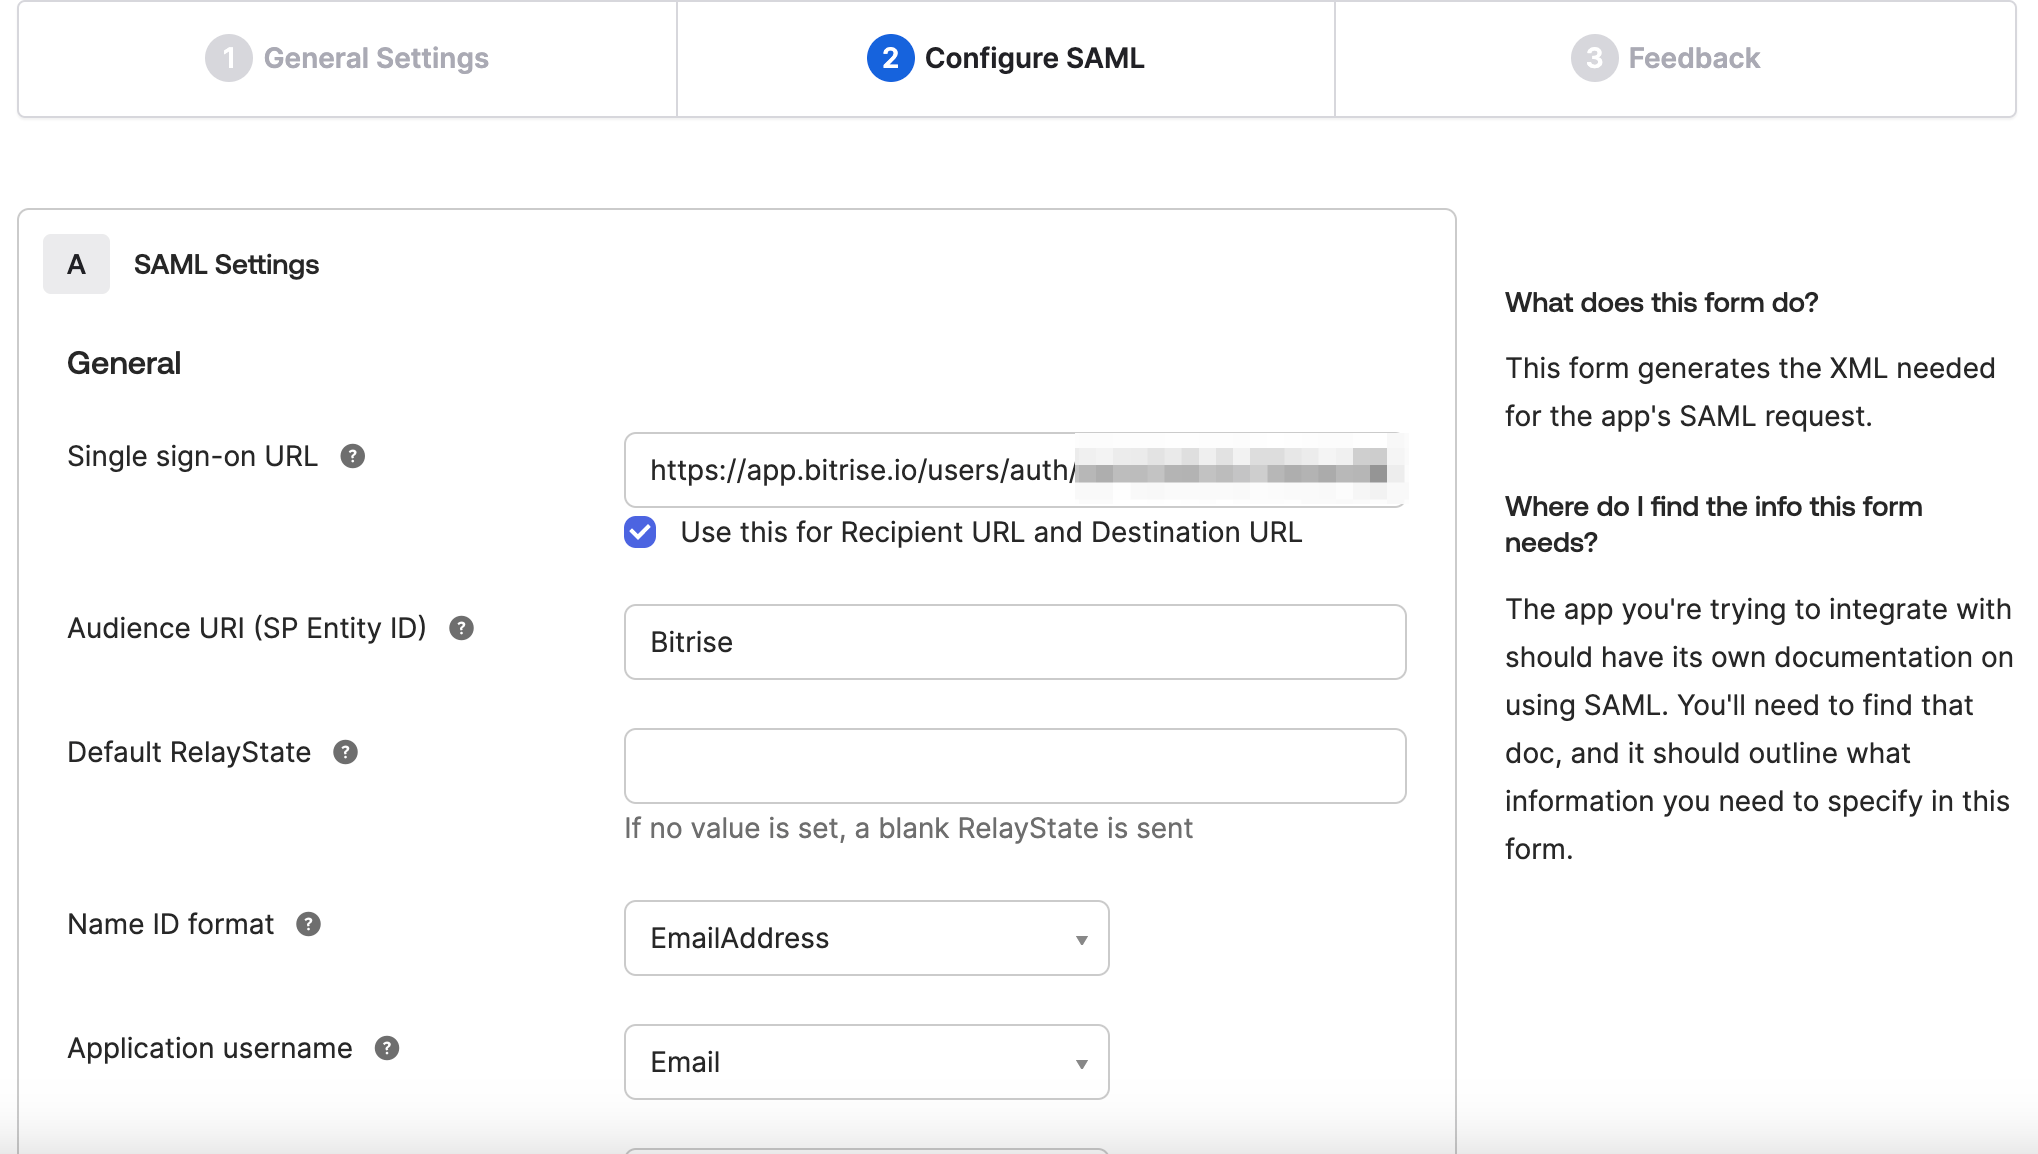
Task: Click the section A badge
Action: (x=76, y=265)
